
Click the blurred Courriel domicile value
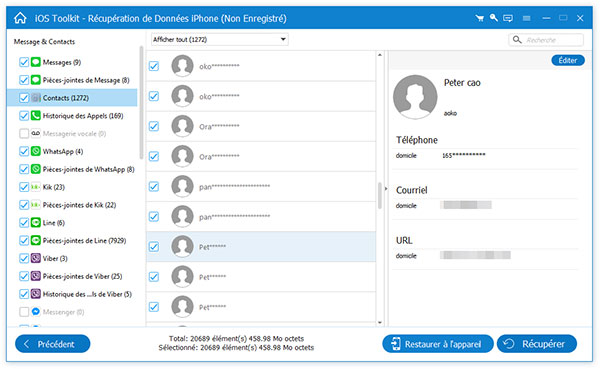(x=466, y=205)
